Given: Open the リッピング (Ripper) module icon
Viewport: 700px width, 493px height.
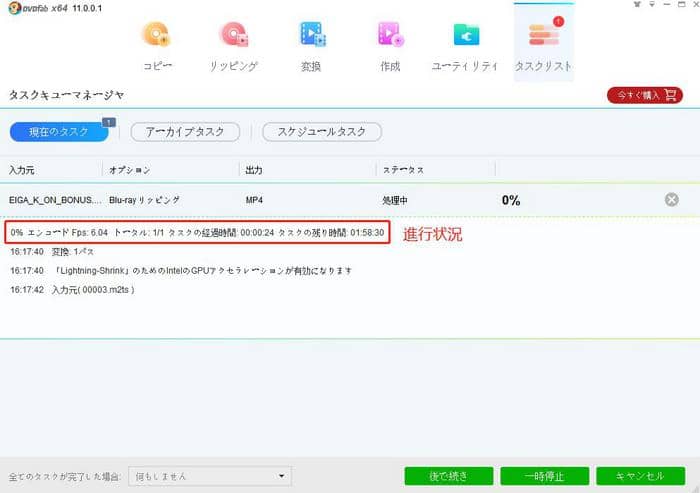Looking at the screenshot, I should pyautogui.click(x=234, y=43).
